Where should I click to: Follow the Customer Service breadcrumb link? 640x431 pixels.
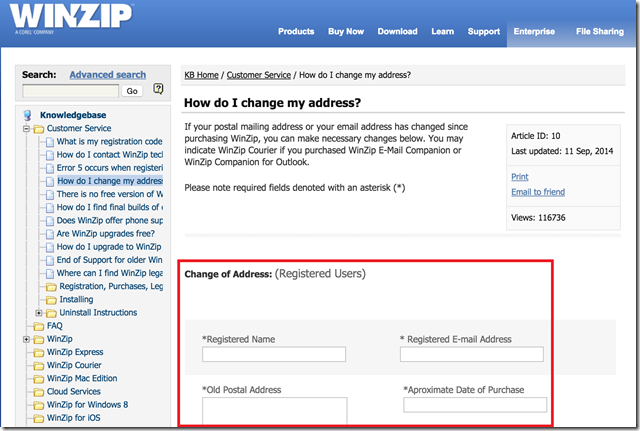[258, 75]
